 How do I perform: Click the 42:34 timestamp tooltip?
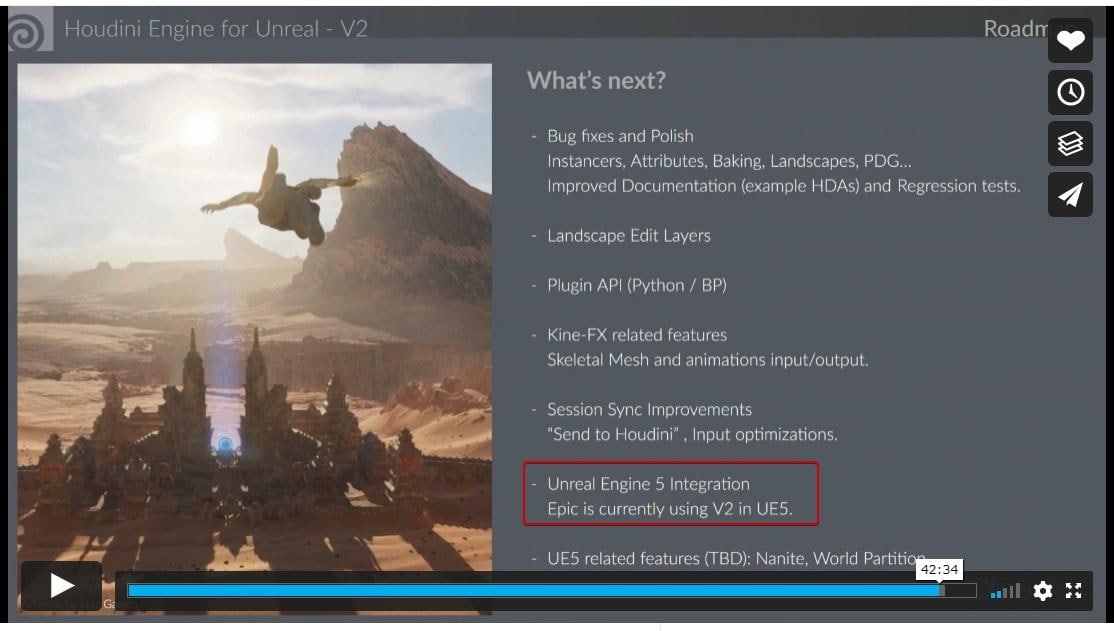(x=939, y=569)
